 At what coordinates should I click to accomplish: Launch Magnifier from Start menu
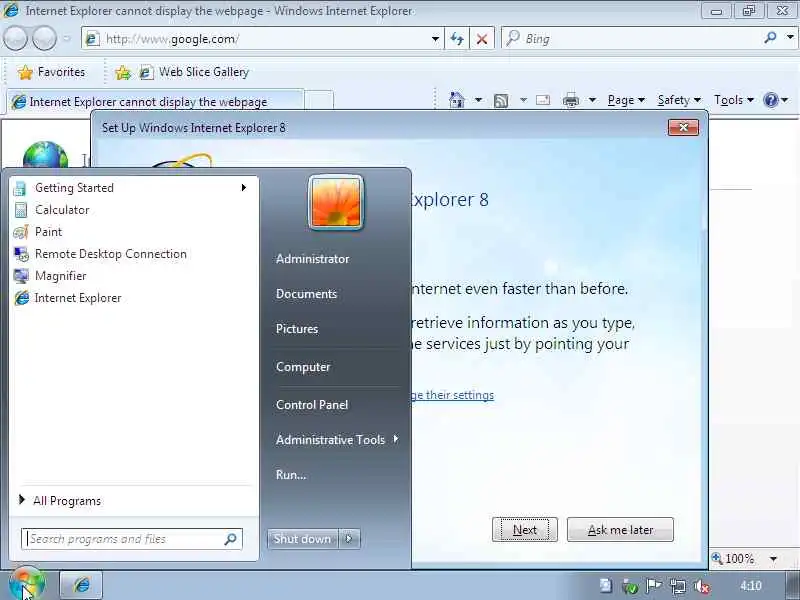tap(133, 276)
